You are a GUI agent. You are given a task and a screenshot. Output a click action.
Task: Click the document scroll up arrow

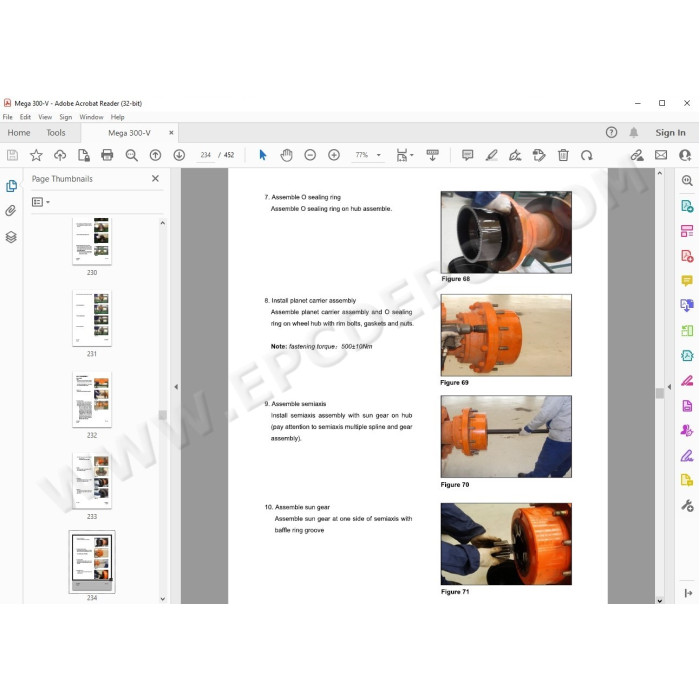click(x=659, y=173)
